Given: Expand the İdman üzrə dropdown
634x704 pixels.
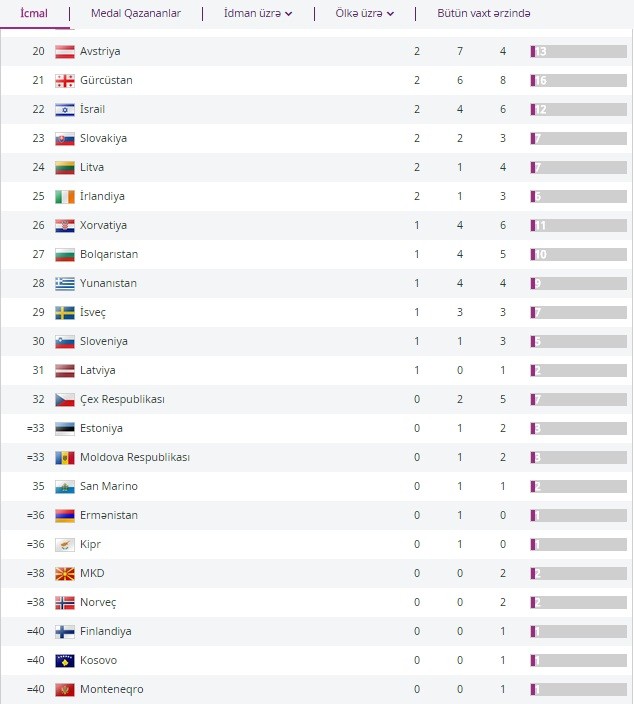Looking at the screenshot, I should point(258,14).
